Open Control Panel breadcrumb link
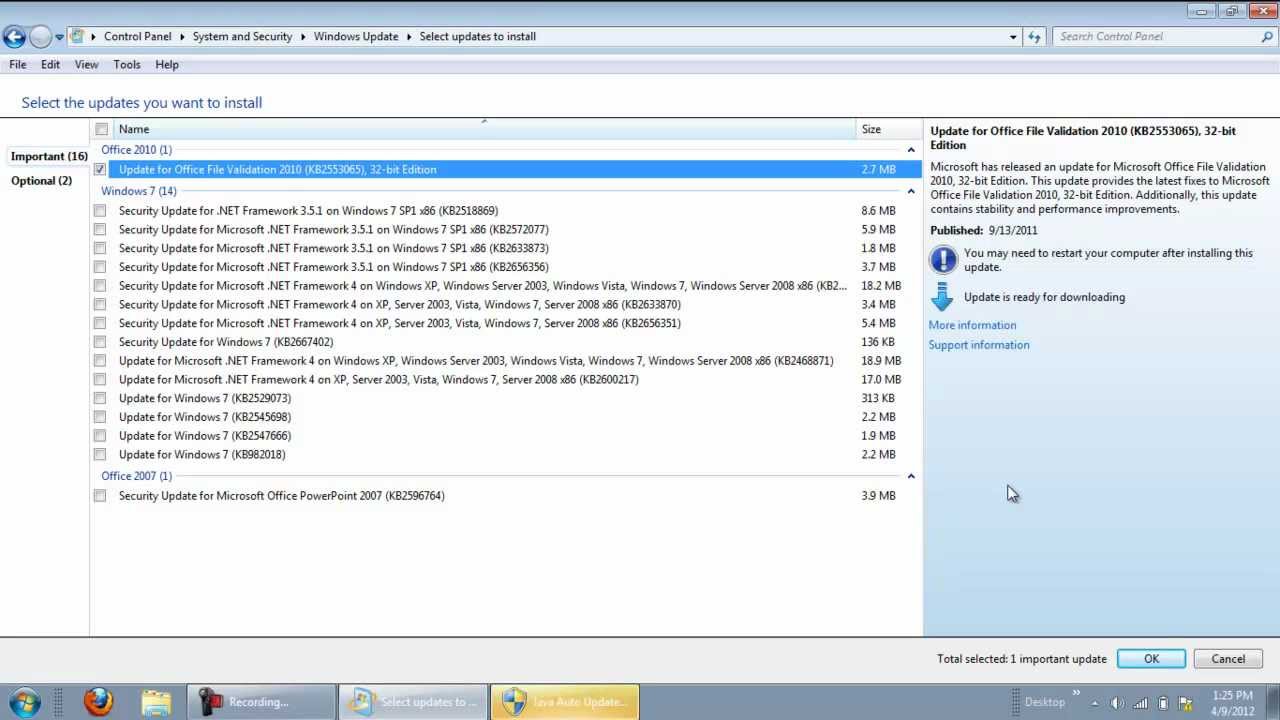 pos(138,36)
